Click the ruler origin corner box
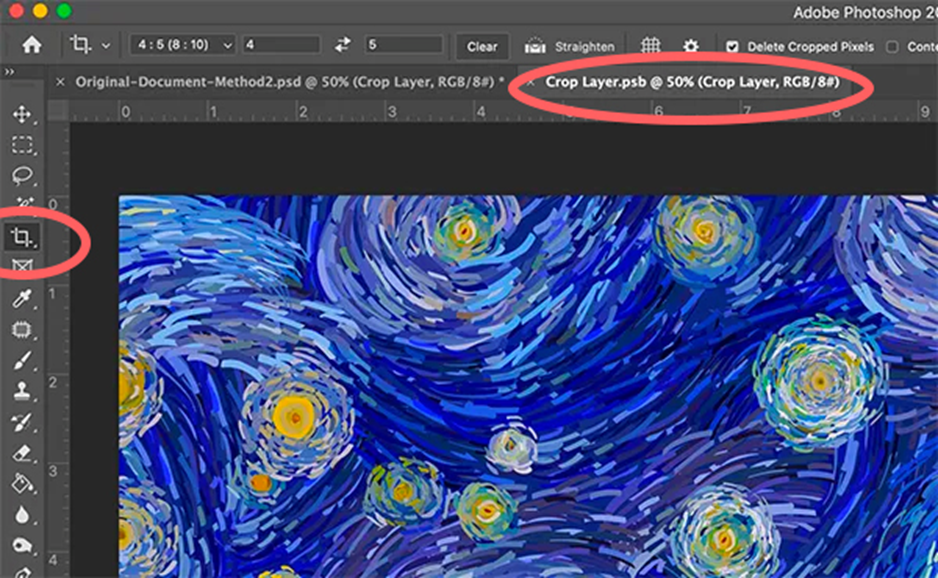The height and width of the screenshot is (578, 938). (x=58, y=111)
